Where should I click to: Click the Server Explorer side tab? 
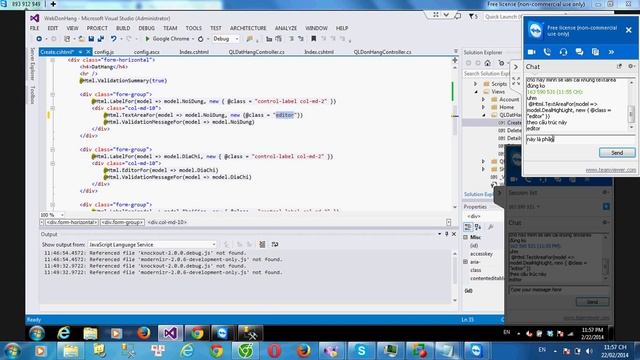coord(32,64)
